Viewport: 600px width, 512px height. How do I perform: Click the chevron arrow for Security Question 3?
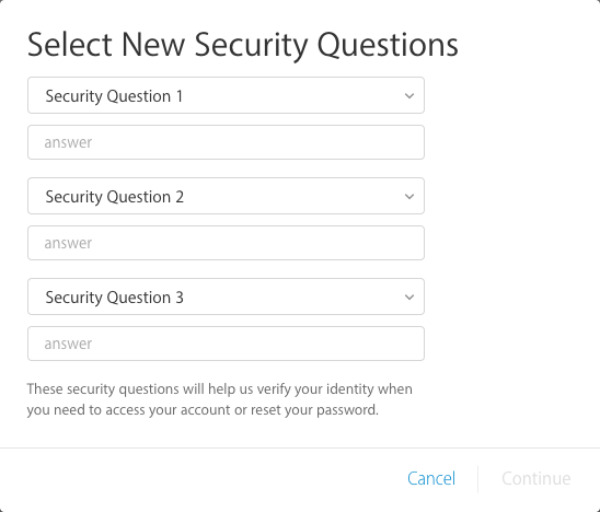point(408,297)
